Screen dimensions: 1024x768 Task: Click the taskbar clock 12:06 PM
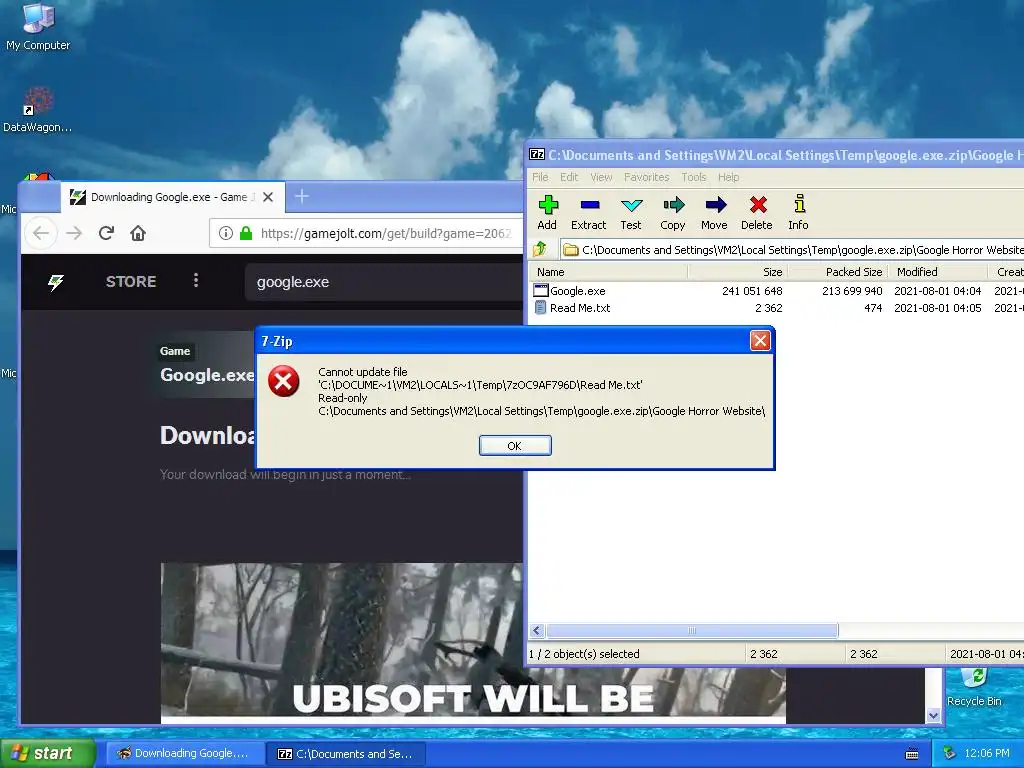point(987,753)
